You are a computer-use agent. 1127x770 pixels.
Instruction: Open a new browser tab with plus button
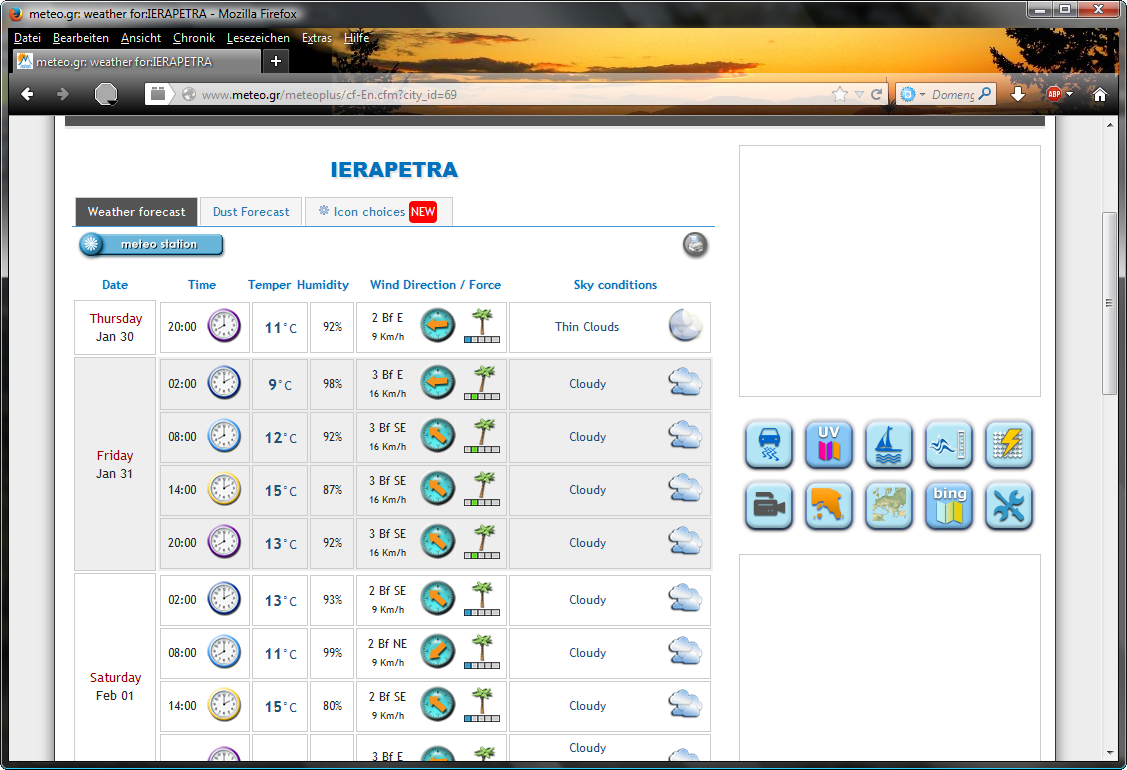coord(276,61)
